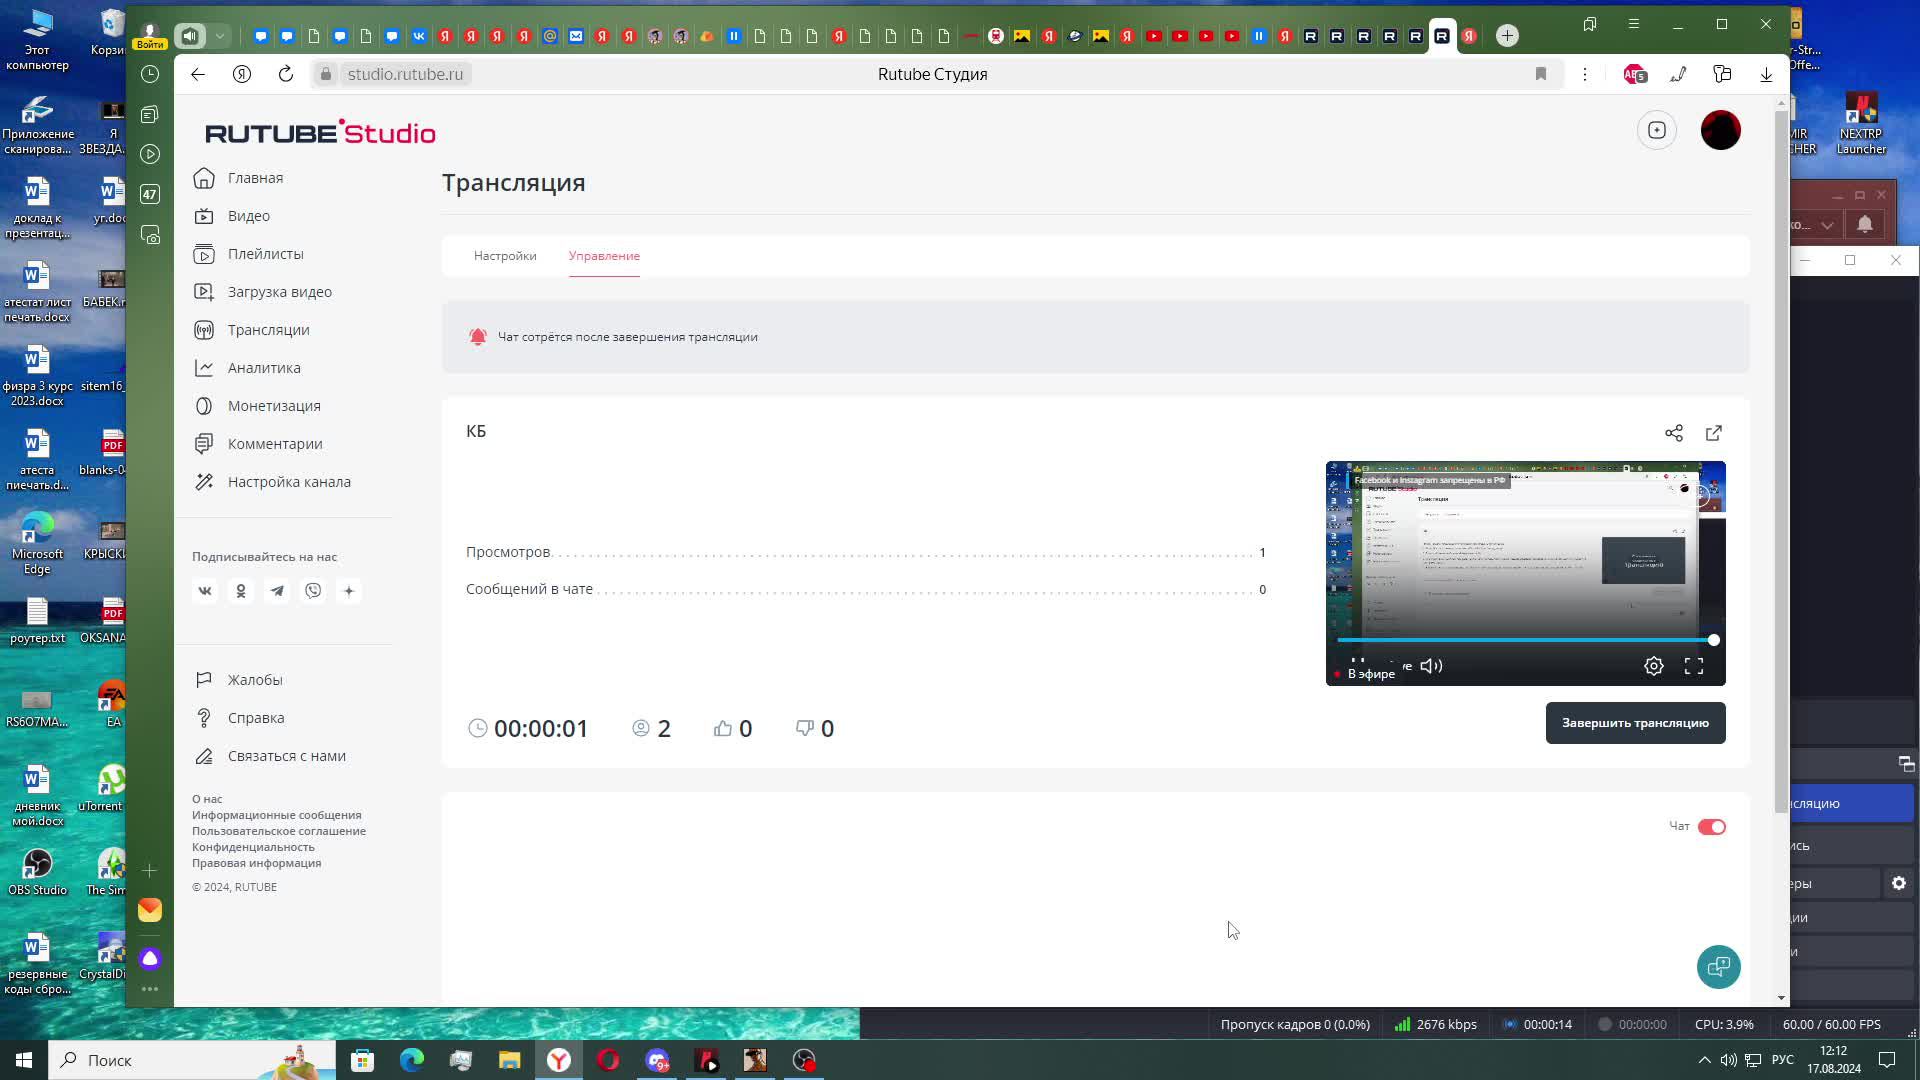Open the stream in a new window icon
Image resolution: width=1920 pixels, height=1080 pixels.
(x=1713, y=433)
